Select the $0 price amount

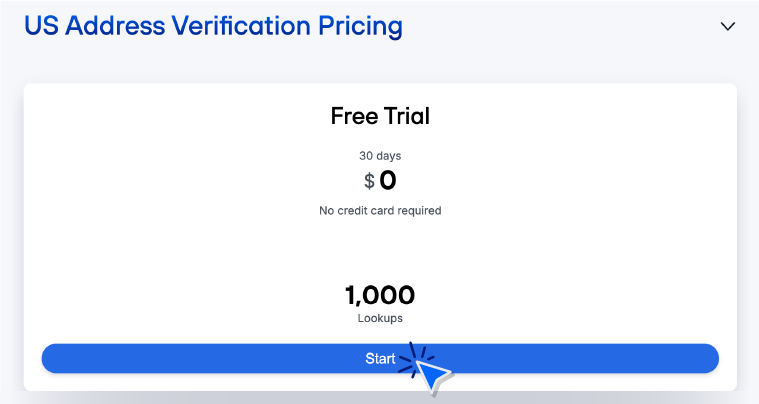[x=380, y=181]
